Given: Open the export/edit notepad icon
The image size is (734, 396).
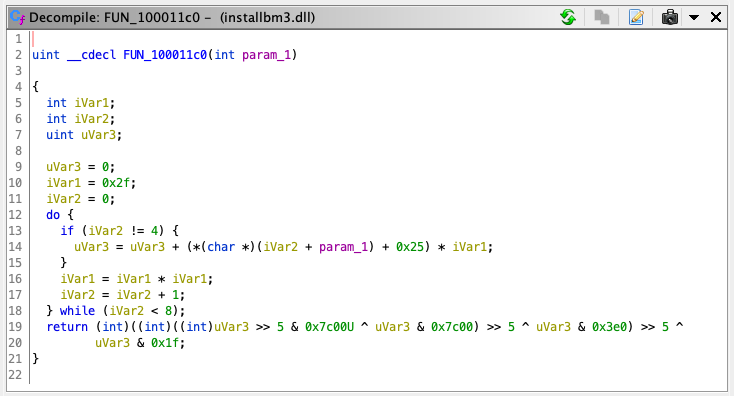Looking at the screenshot, I should point(636,17).
